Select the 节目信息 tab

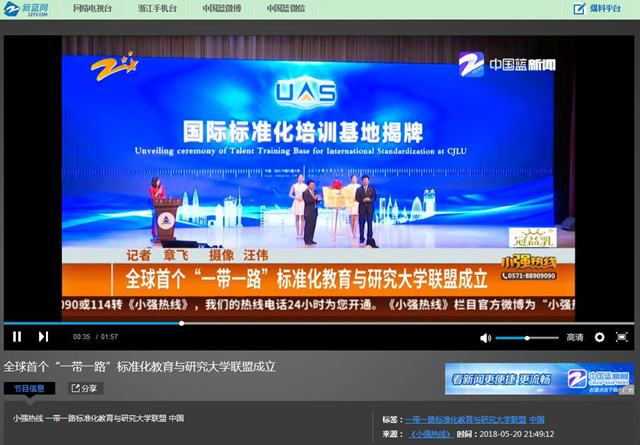pos(29,388)
